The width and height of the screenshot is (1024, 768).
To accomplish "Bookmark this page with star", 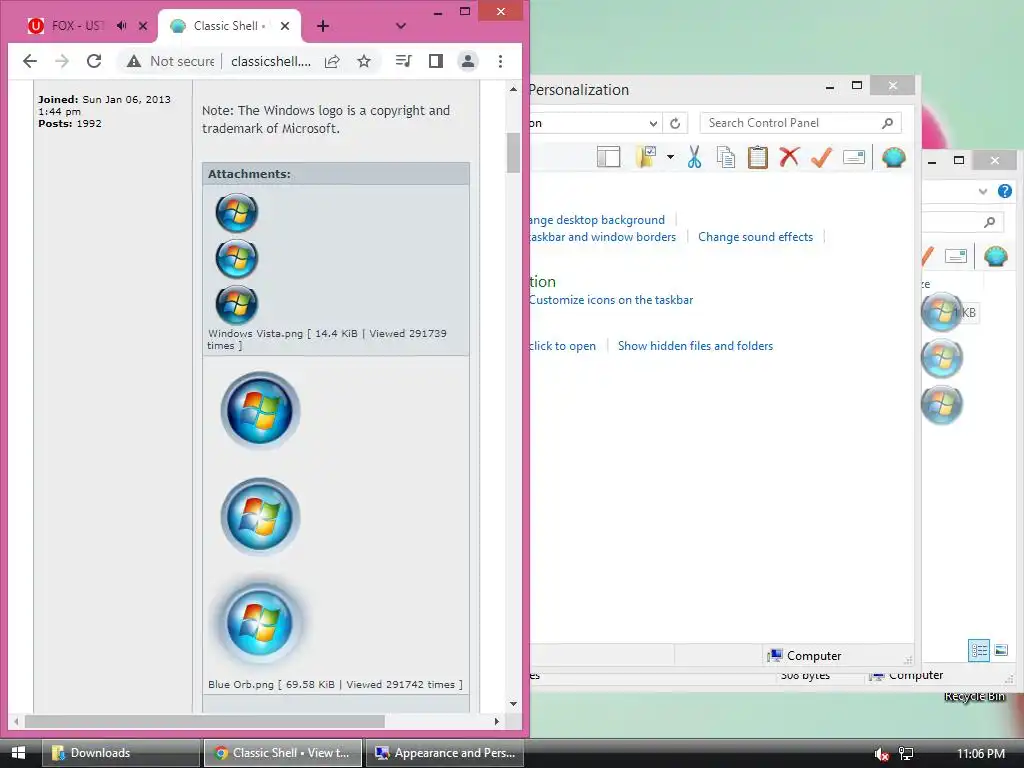I will (364, 61).
